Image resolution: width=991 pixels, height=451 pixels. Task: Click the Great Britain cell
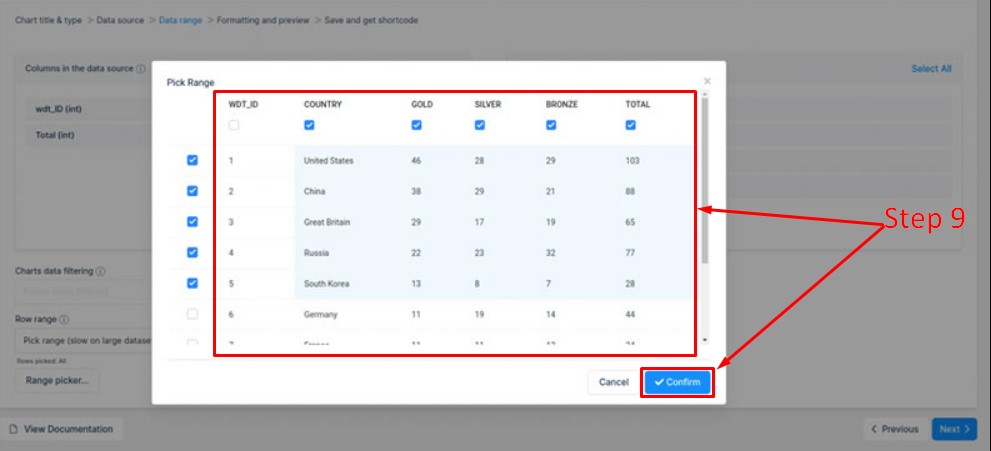click(327, 222)
